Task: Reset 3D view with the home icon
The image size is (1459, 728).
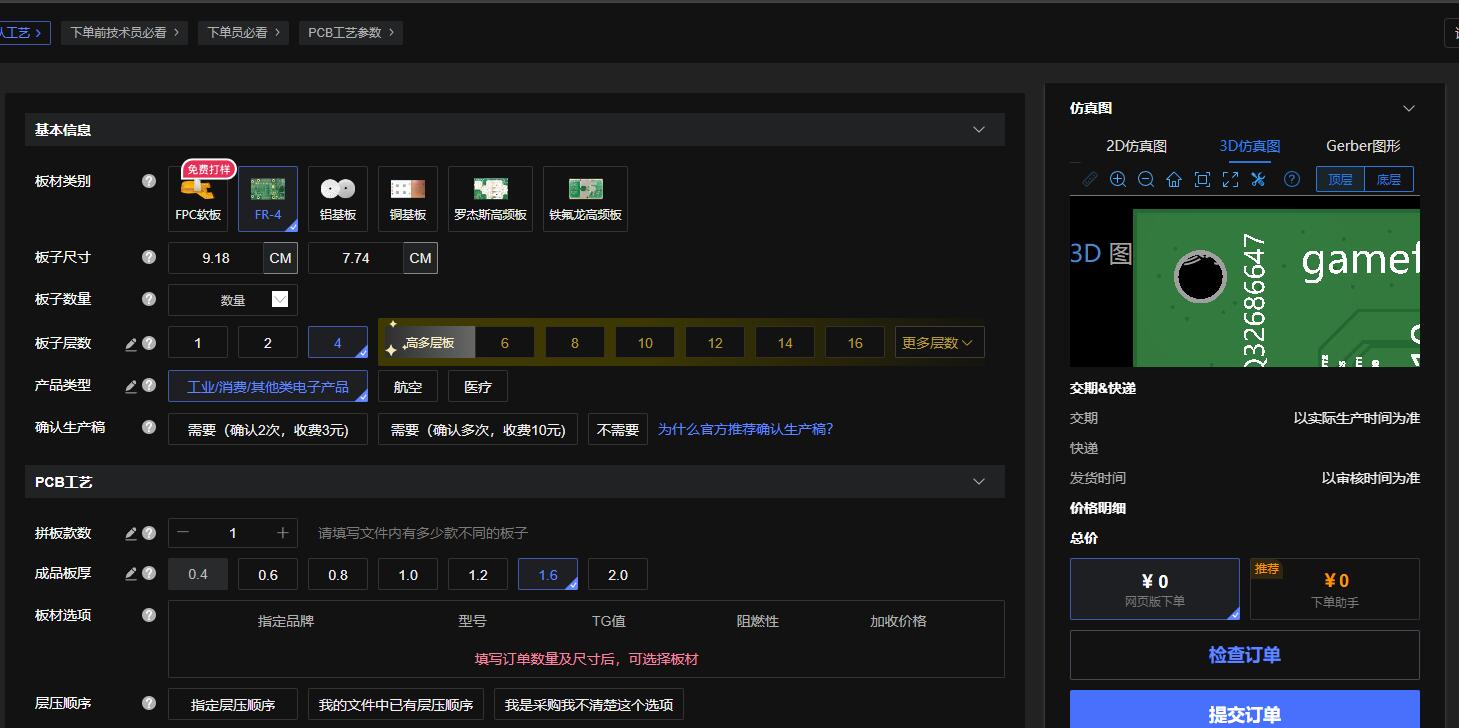Action: (x=1174, y=179)
